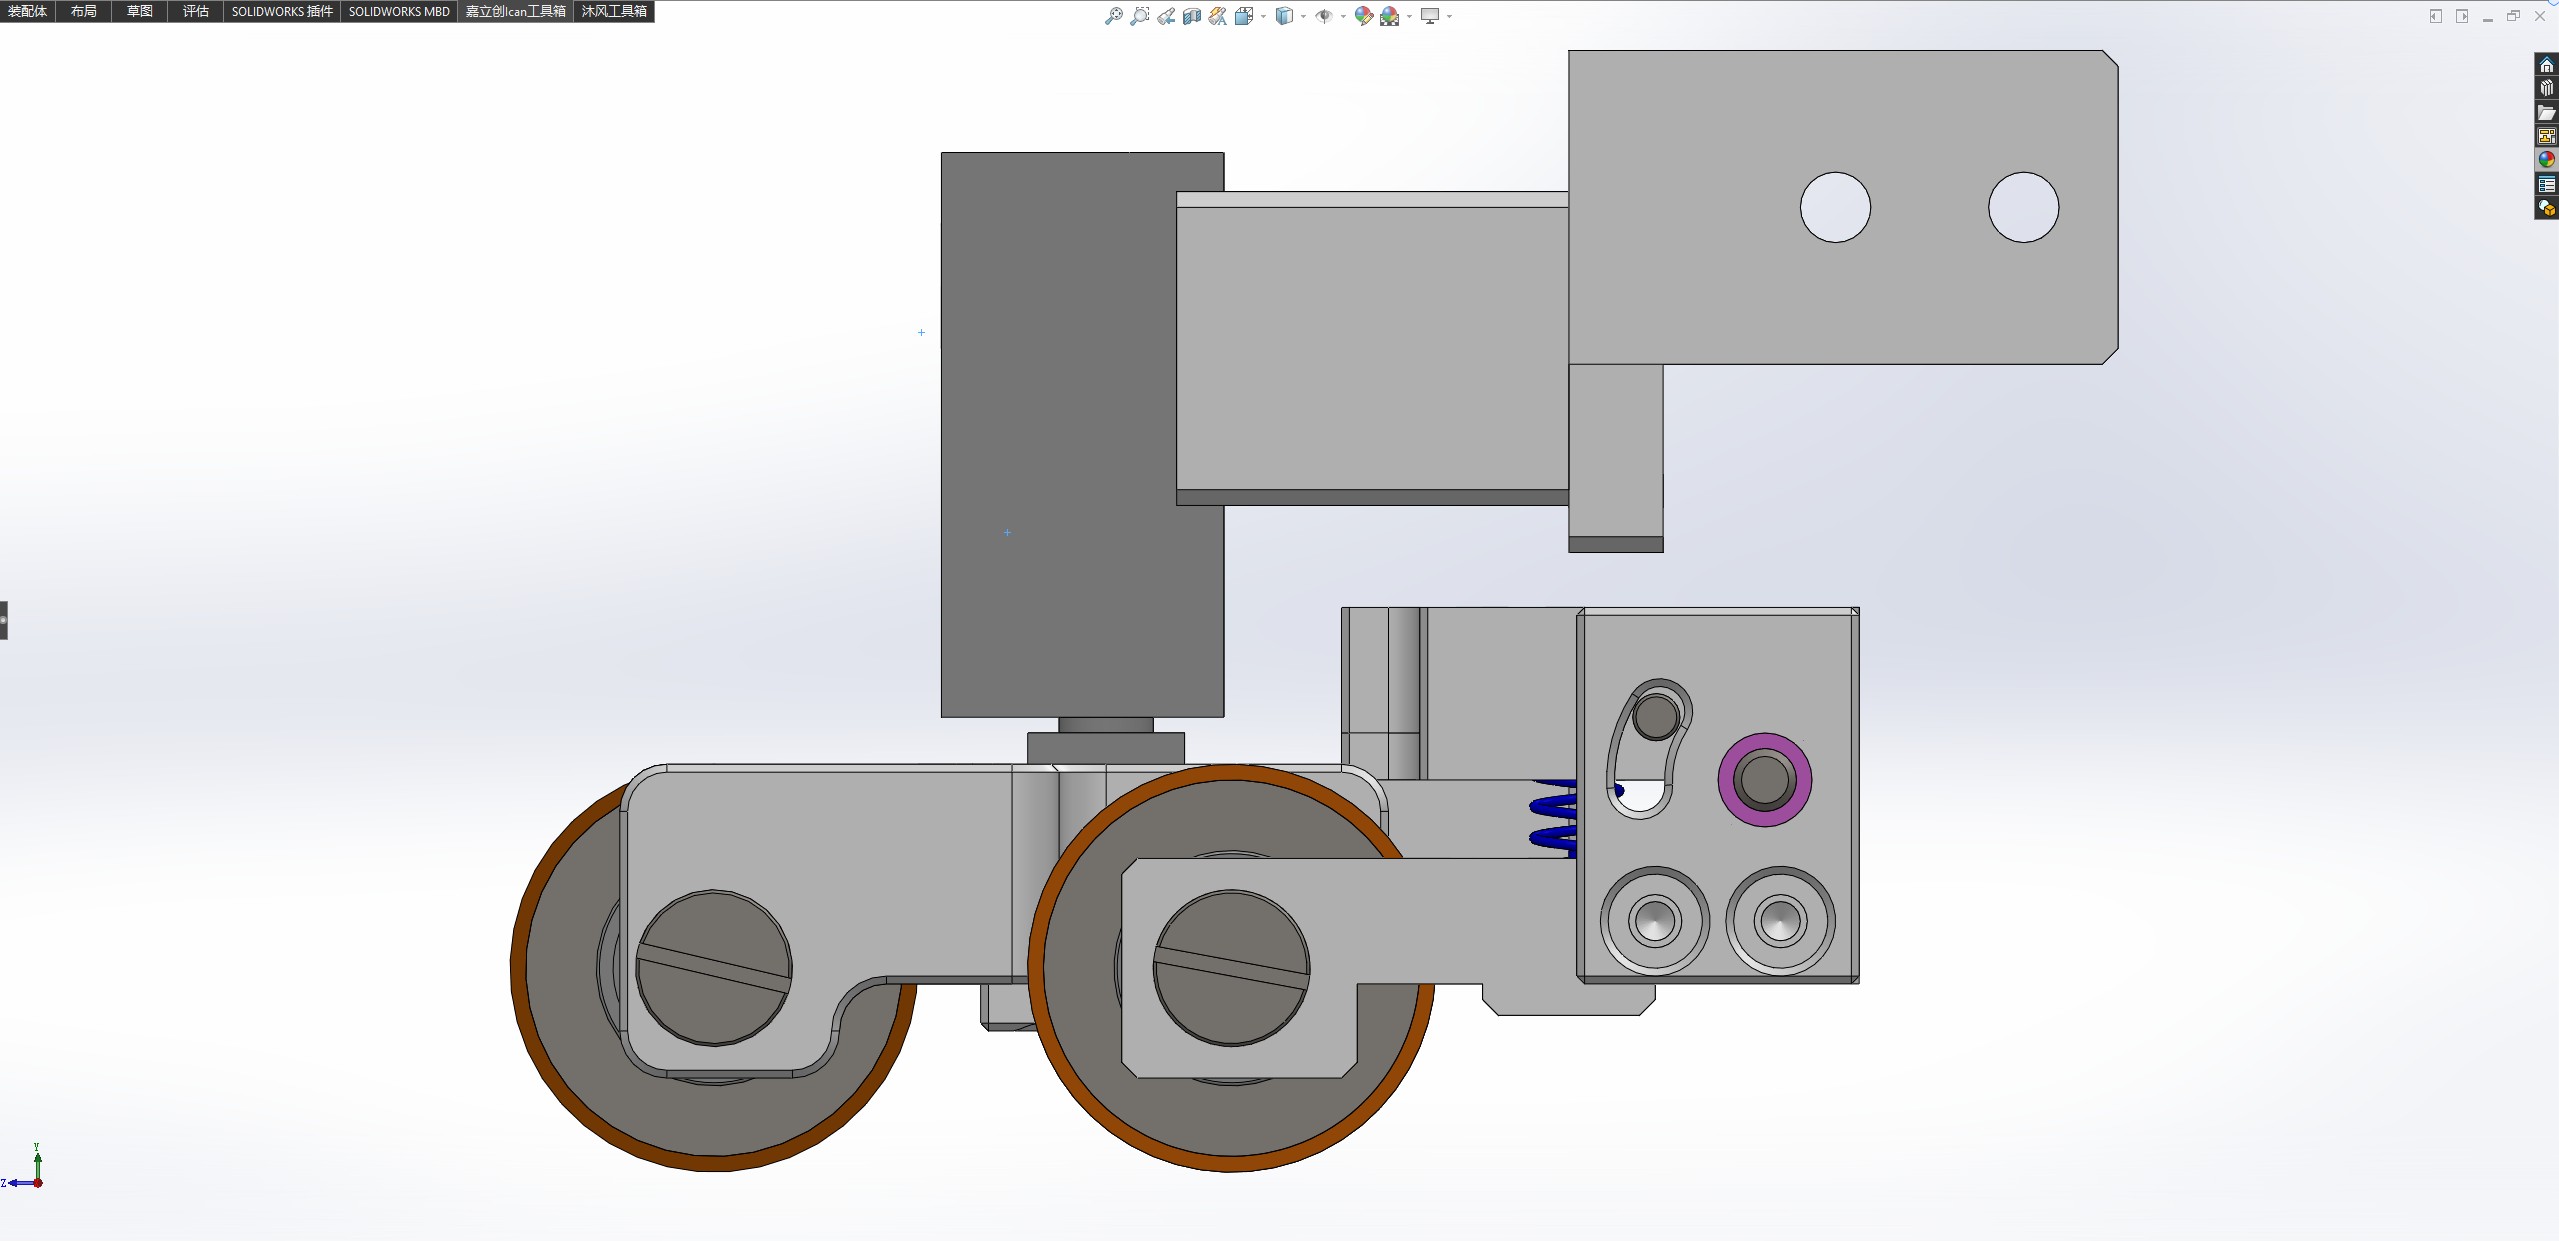Open the Design Library pane icon
The height and width of the screenshot is (1241, 2559).
coord(2546,88)
